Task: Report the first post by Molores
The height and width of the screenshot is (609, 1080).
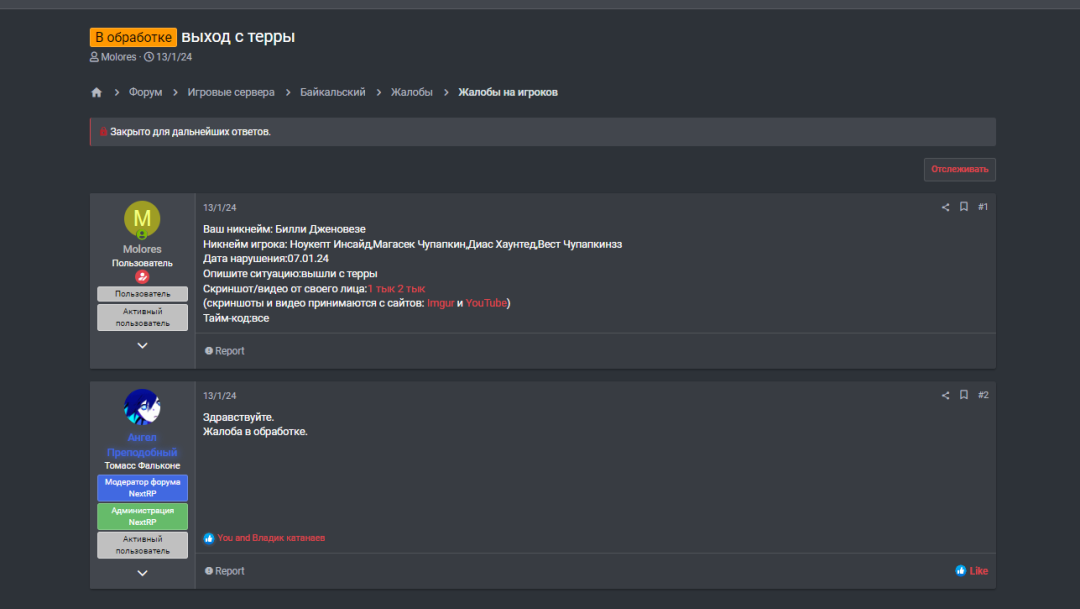Action: click(x=224, y=351)
